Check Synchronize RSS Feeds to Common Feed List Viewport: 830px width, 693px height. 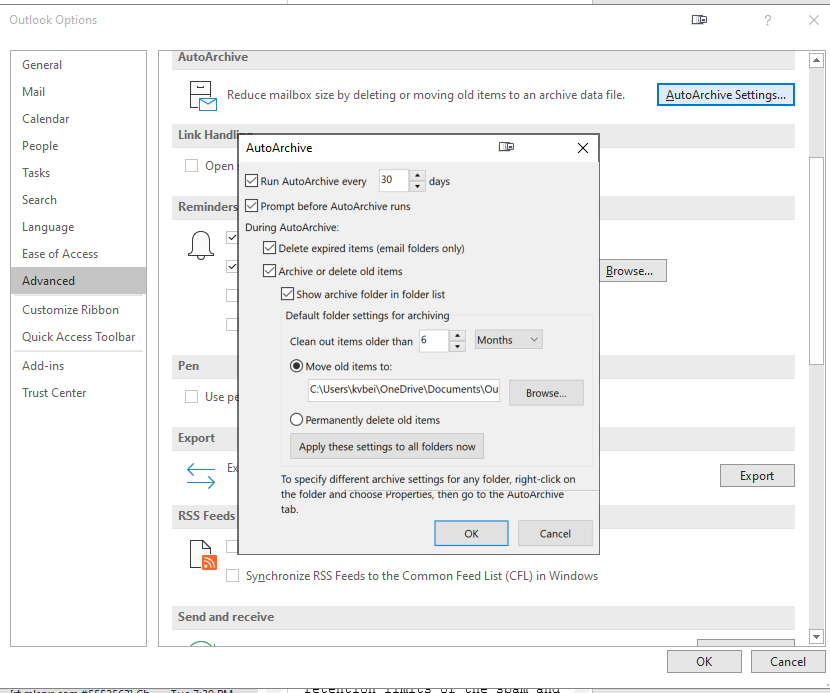coord(232,575)
